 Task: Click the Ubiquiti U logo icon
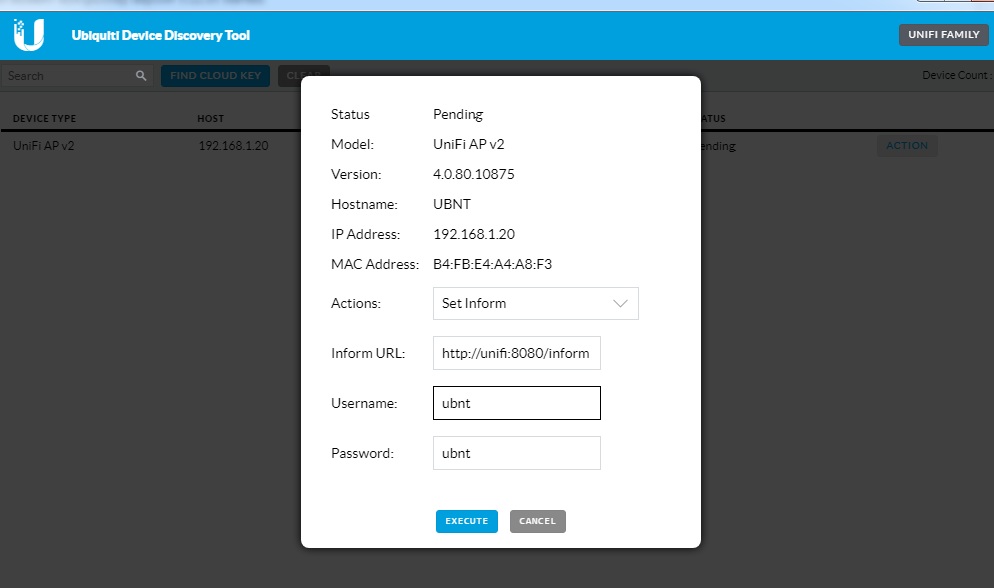coord(29,35)
